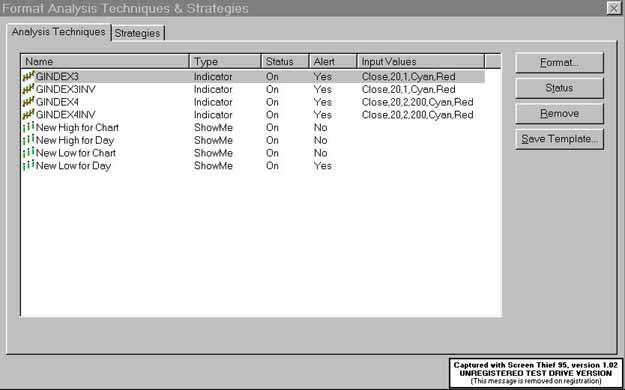The width and height of the screenshot is (625, 390).
Task: Select the Analysis Techniques tab
Action: pos(59,32)
